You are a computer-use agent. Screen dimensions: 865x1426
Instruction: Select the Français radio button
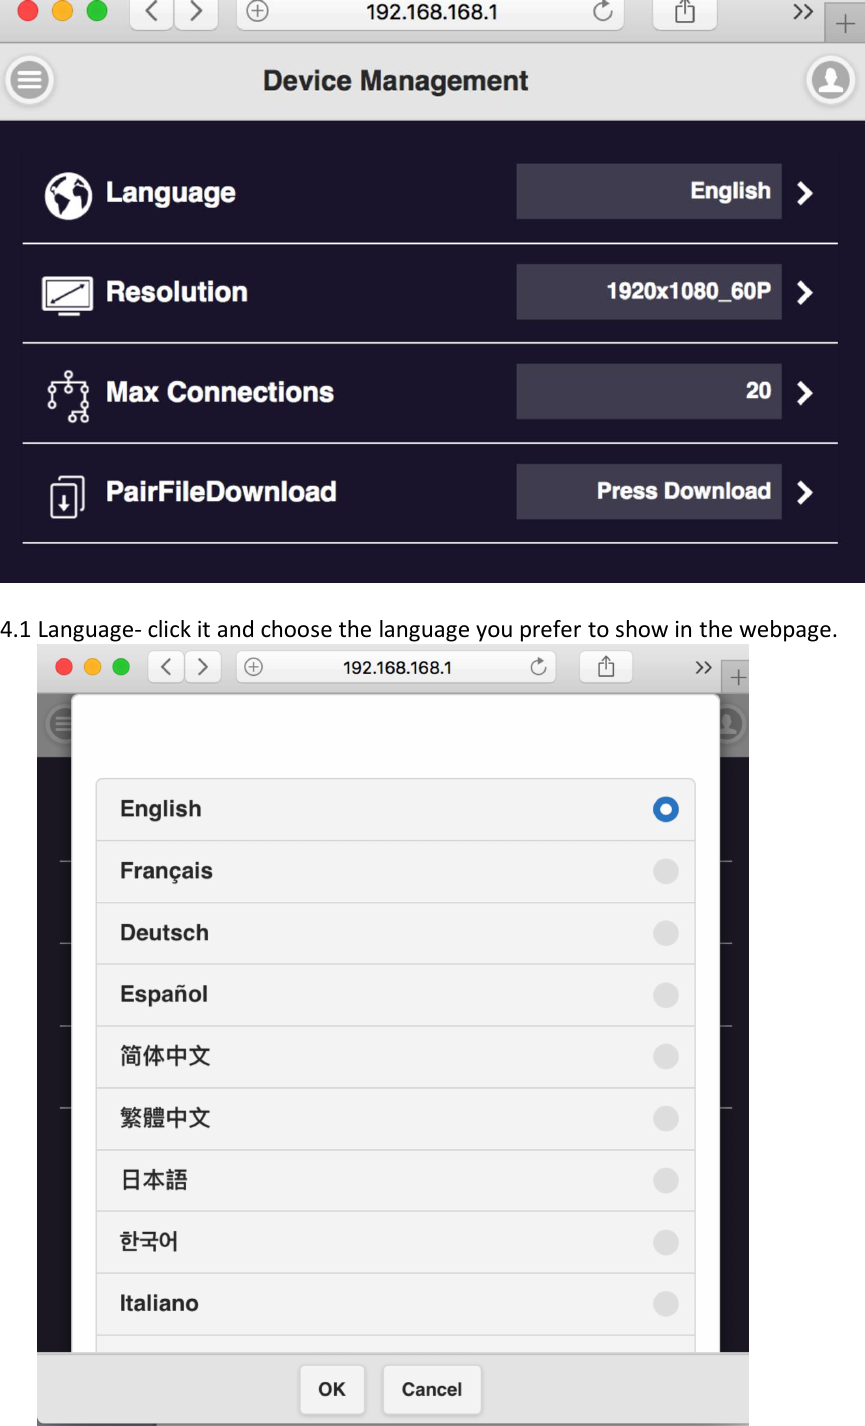pos(665,871)
